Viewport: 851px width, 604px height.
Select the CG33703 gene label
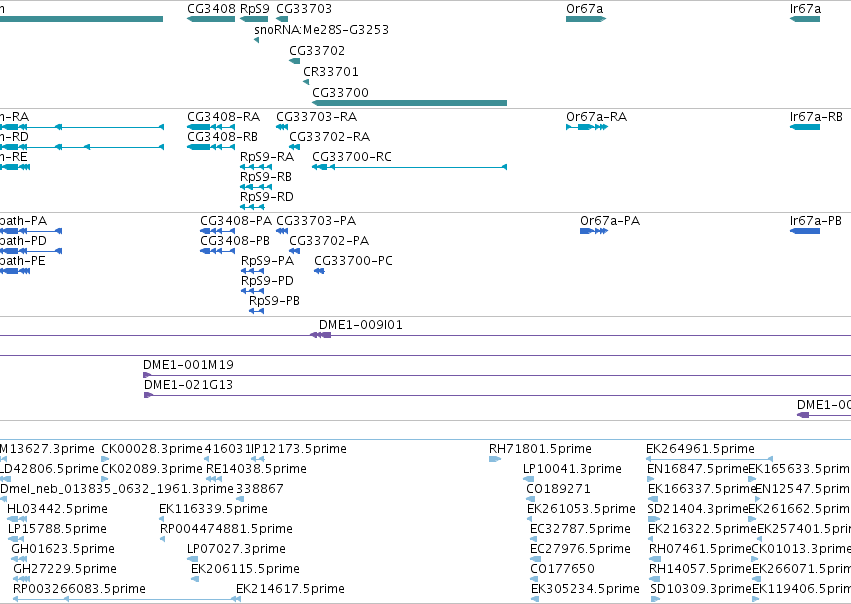(x=304, y=9)
